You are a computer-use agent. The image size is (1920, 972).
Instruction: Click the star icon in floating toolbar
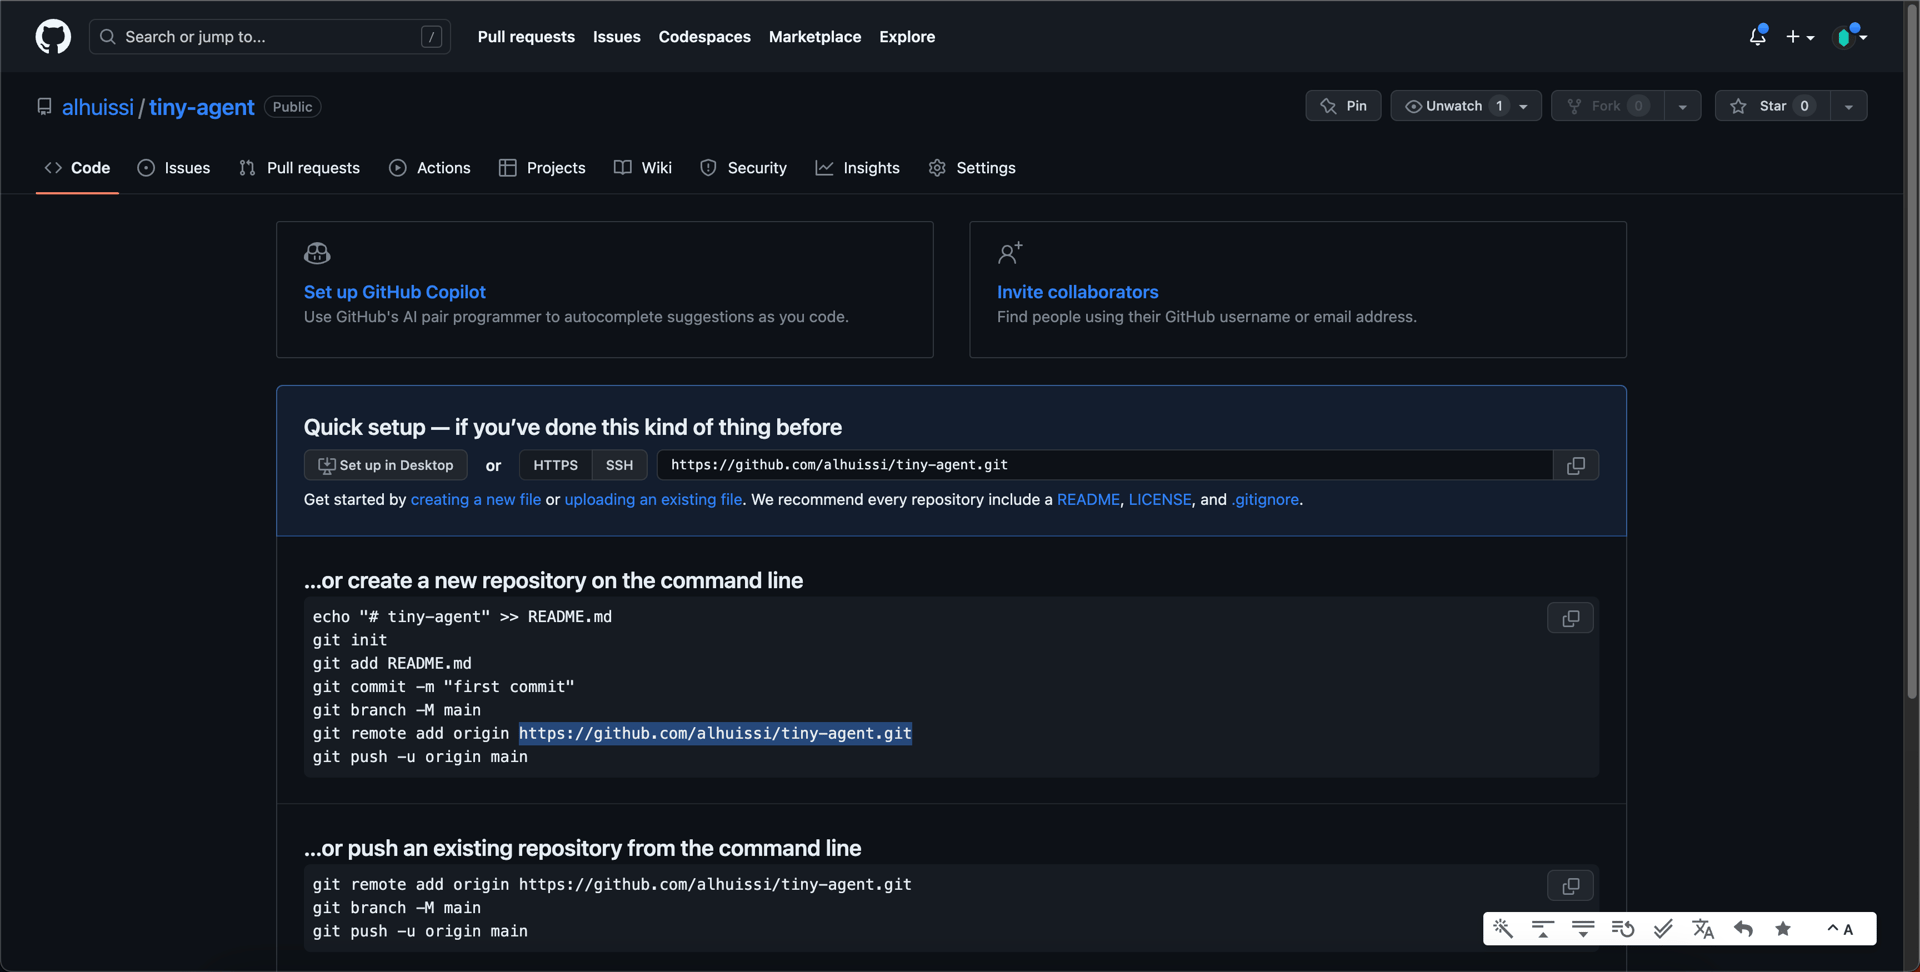point(1783,929)
